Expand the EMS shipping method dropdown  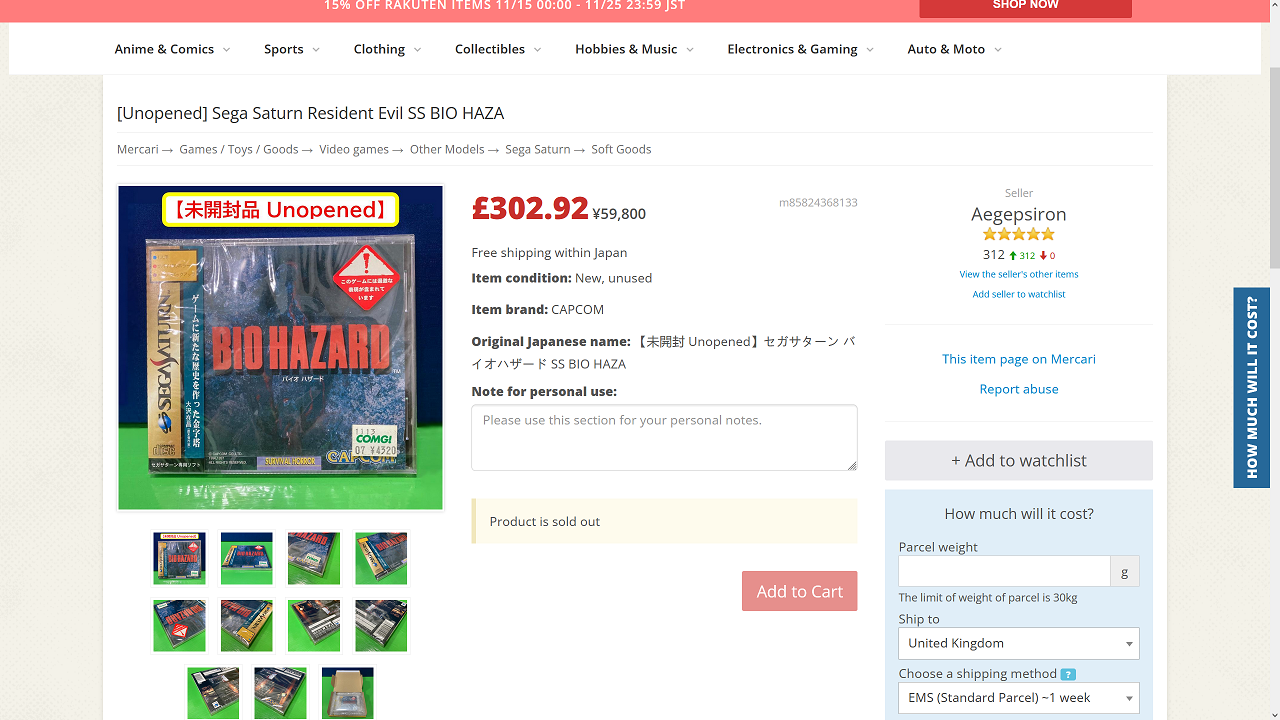coord(1018,697)
